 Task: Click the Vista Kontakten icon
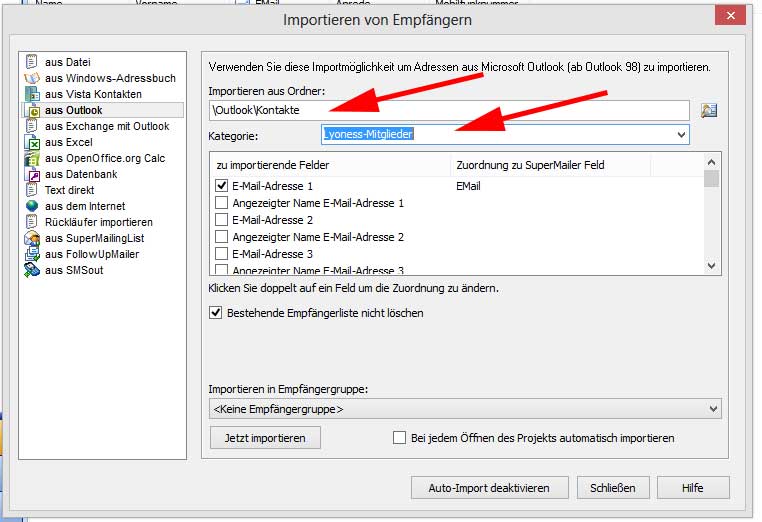pyautogui.click(x=32, y=94)
